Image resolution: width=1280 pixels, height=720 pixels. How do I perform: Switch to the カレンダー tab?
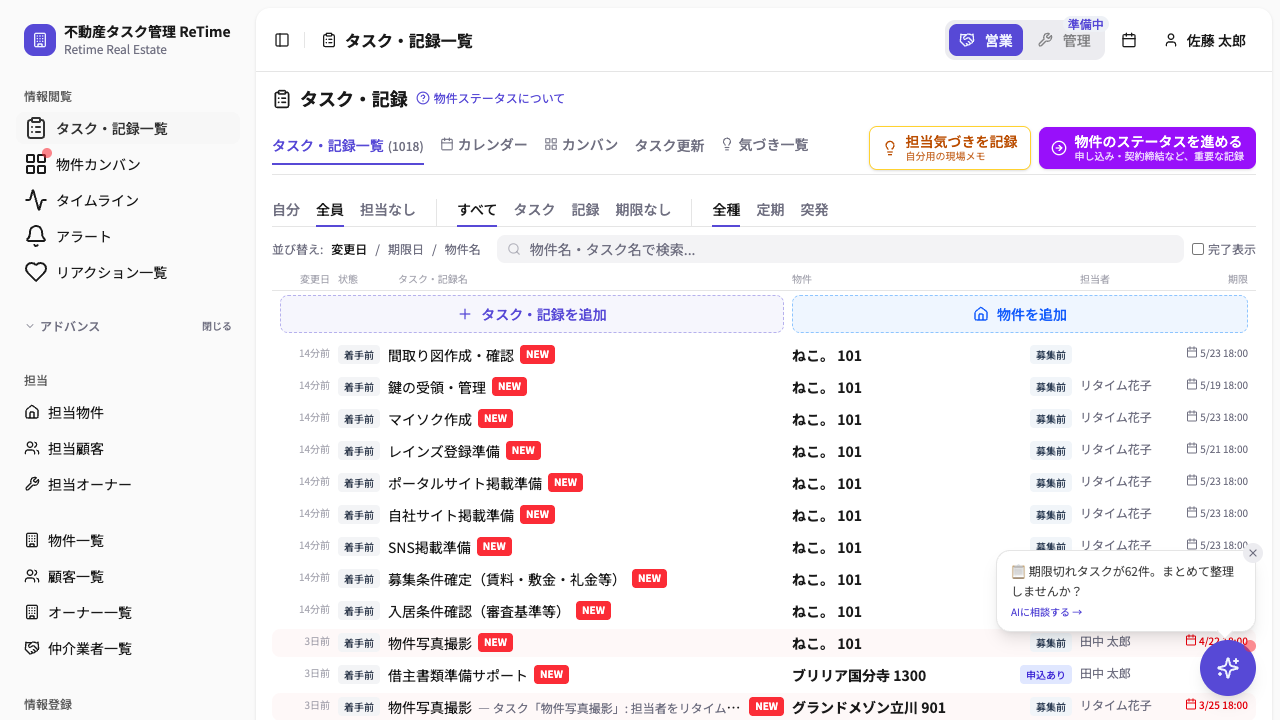tap(484, 145)
